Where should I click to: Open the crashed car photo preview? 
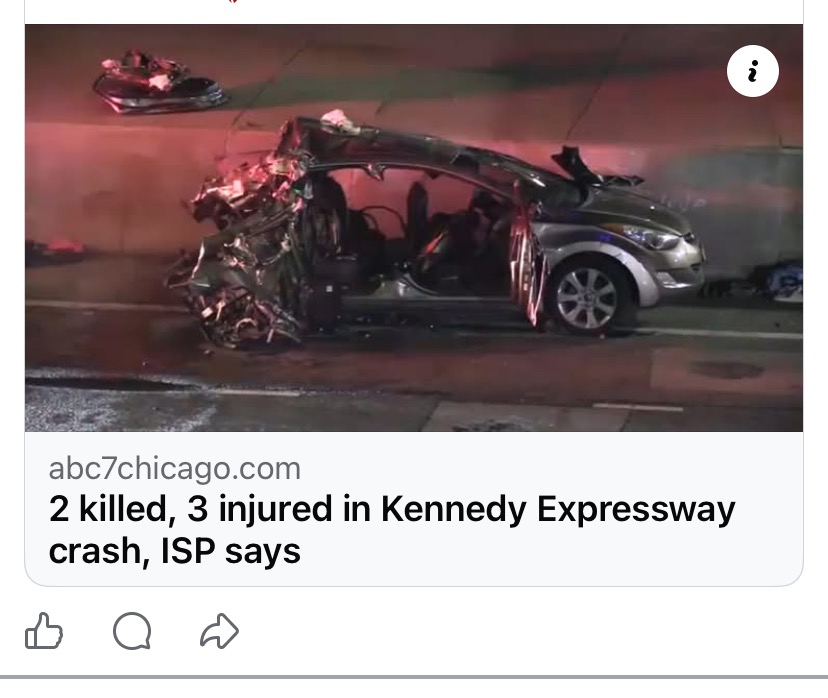click(x=414, y=228)
